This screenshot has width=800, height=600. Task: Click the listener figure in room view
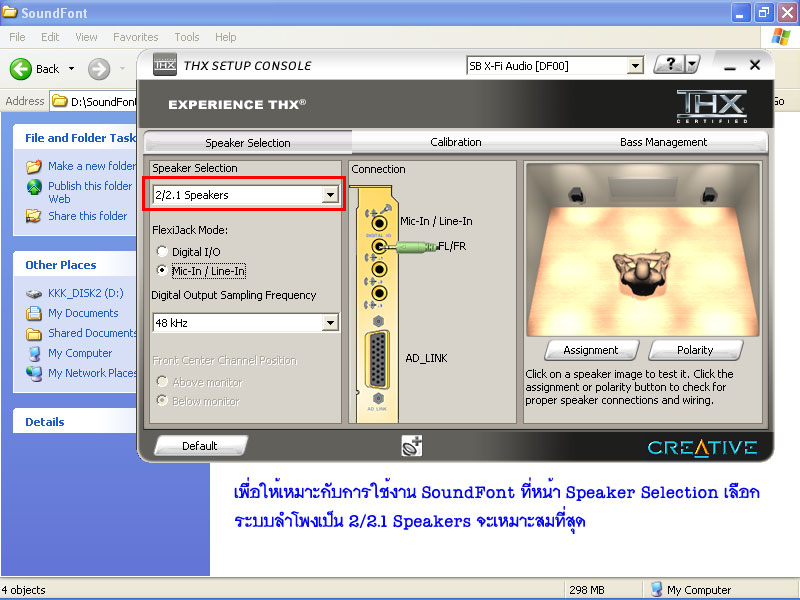[641, 273]
